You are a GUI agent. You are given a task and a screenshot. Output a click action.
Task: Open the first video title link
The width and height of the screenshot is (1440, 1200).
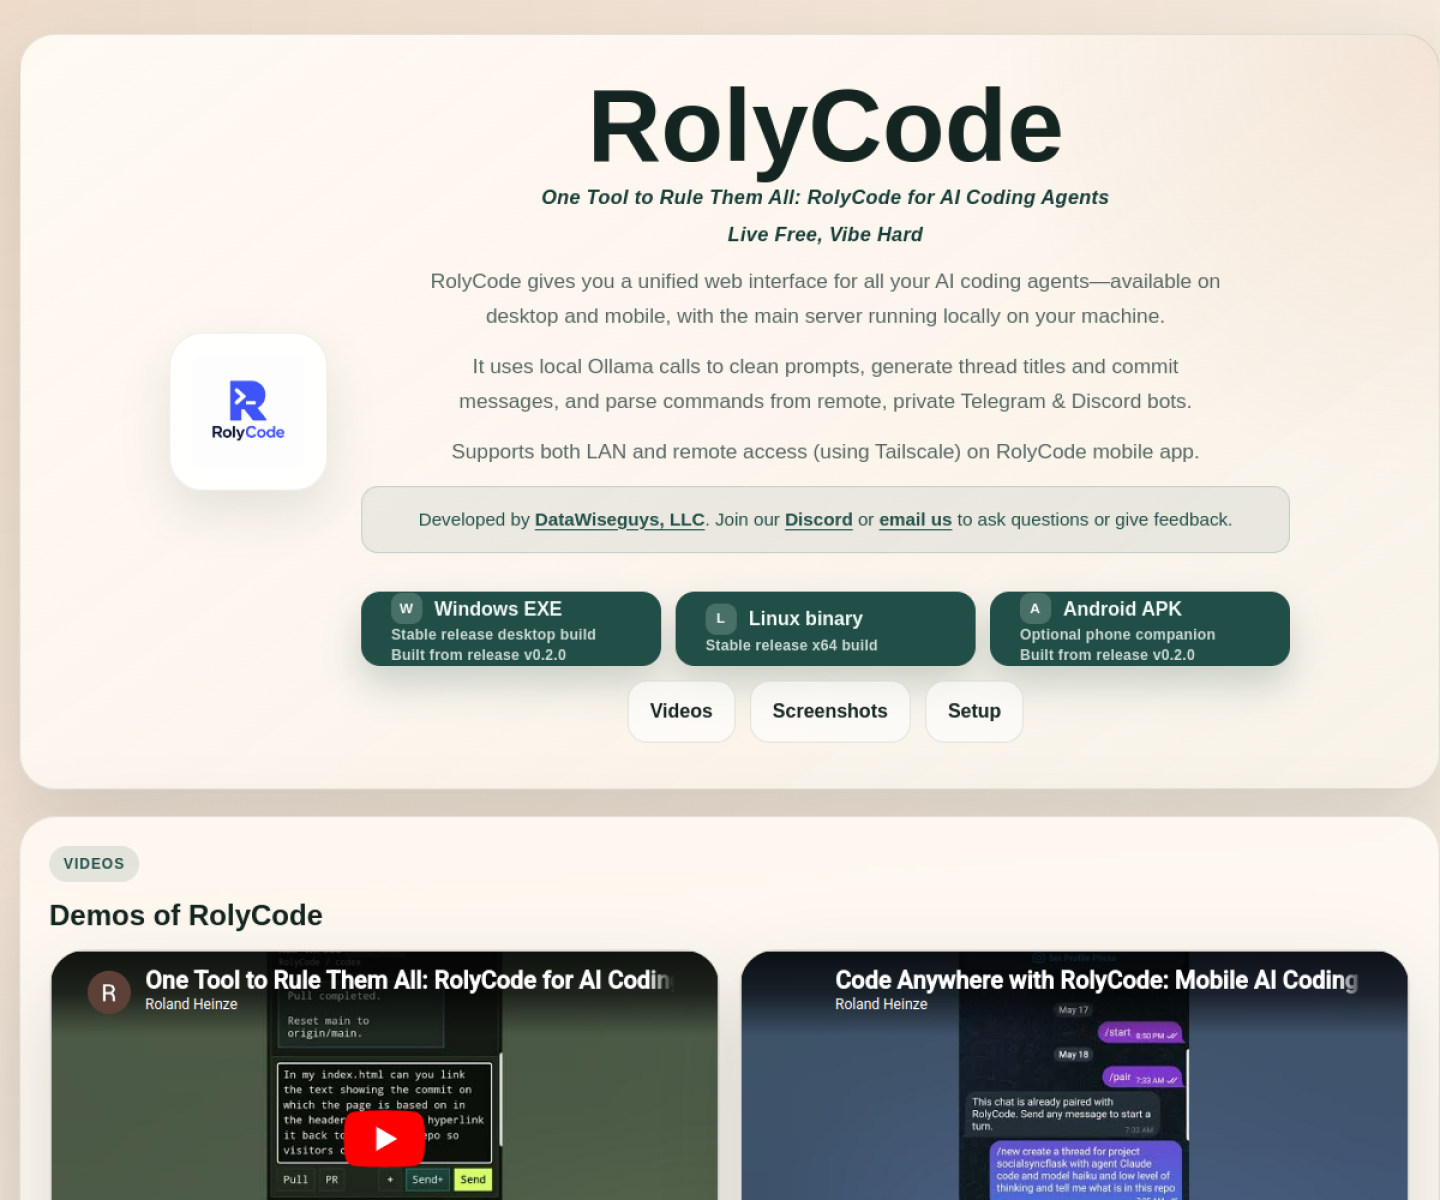click(409, 980)
